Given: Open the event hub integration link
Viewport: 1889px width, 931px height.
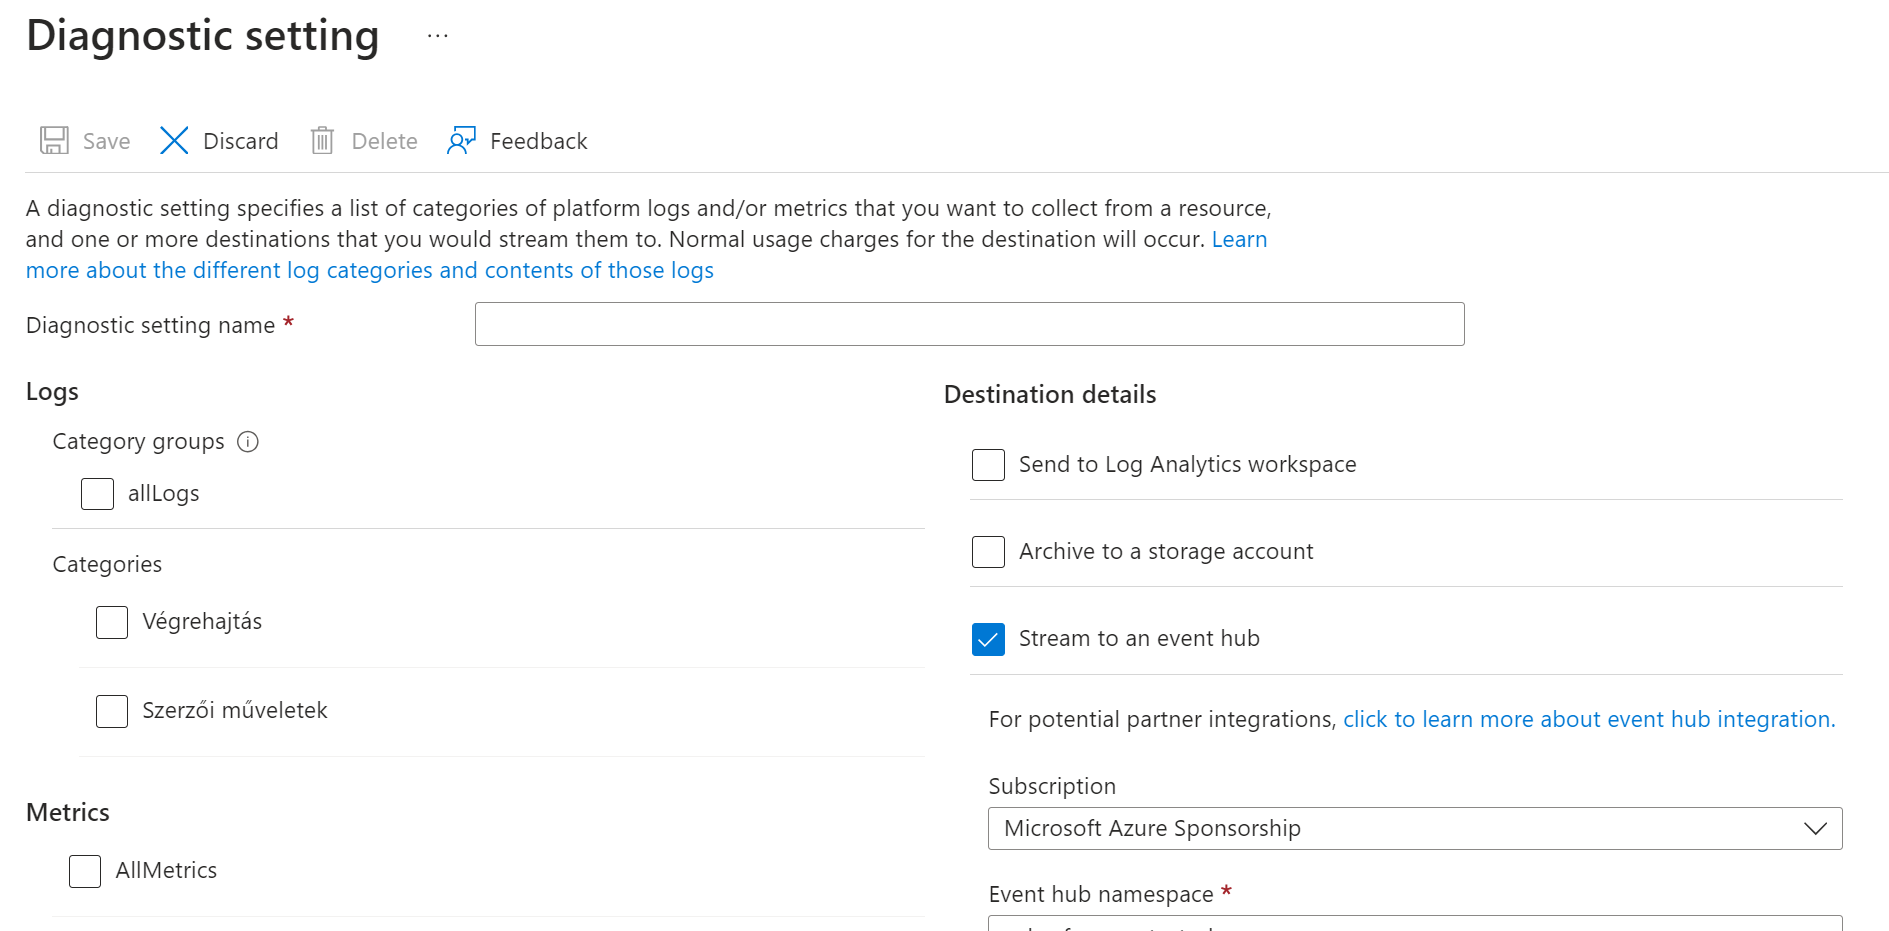Looking at the screenshot, I should point(1589,720).
